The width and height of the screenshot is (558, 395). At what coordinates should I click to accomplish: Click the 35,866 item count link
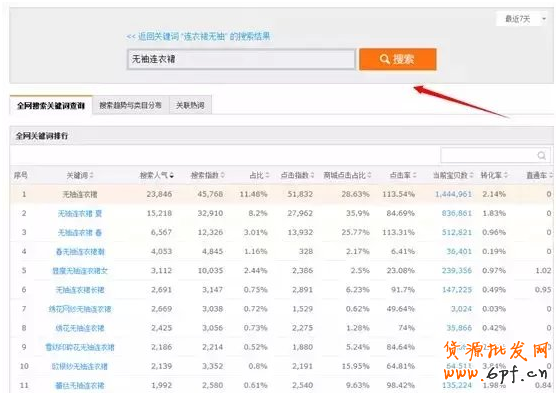pyautogui.click(x=459, y=328)
